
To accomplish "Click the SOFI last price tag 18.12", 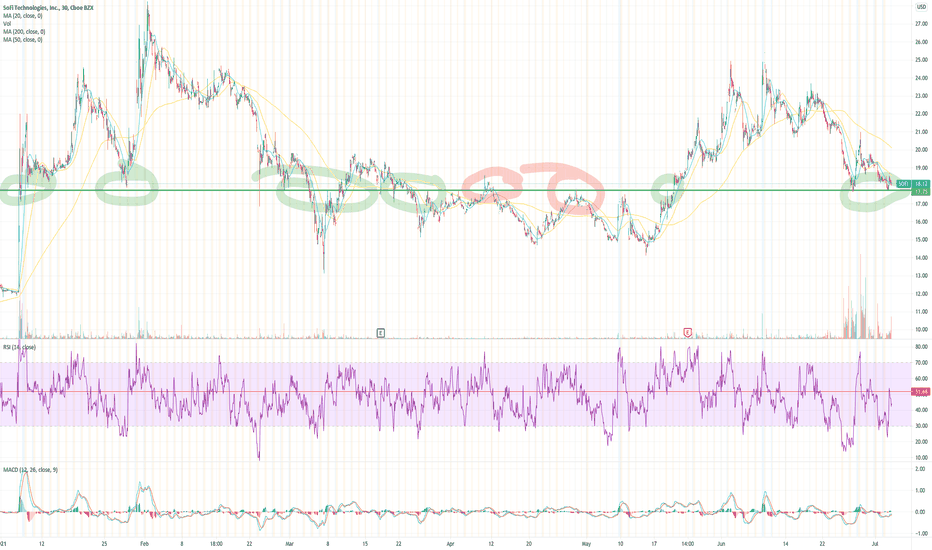I will (x=913, y=184).
